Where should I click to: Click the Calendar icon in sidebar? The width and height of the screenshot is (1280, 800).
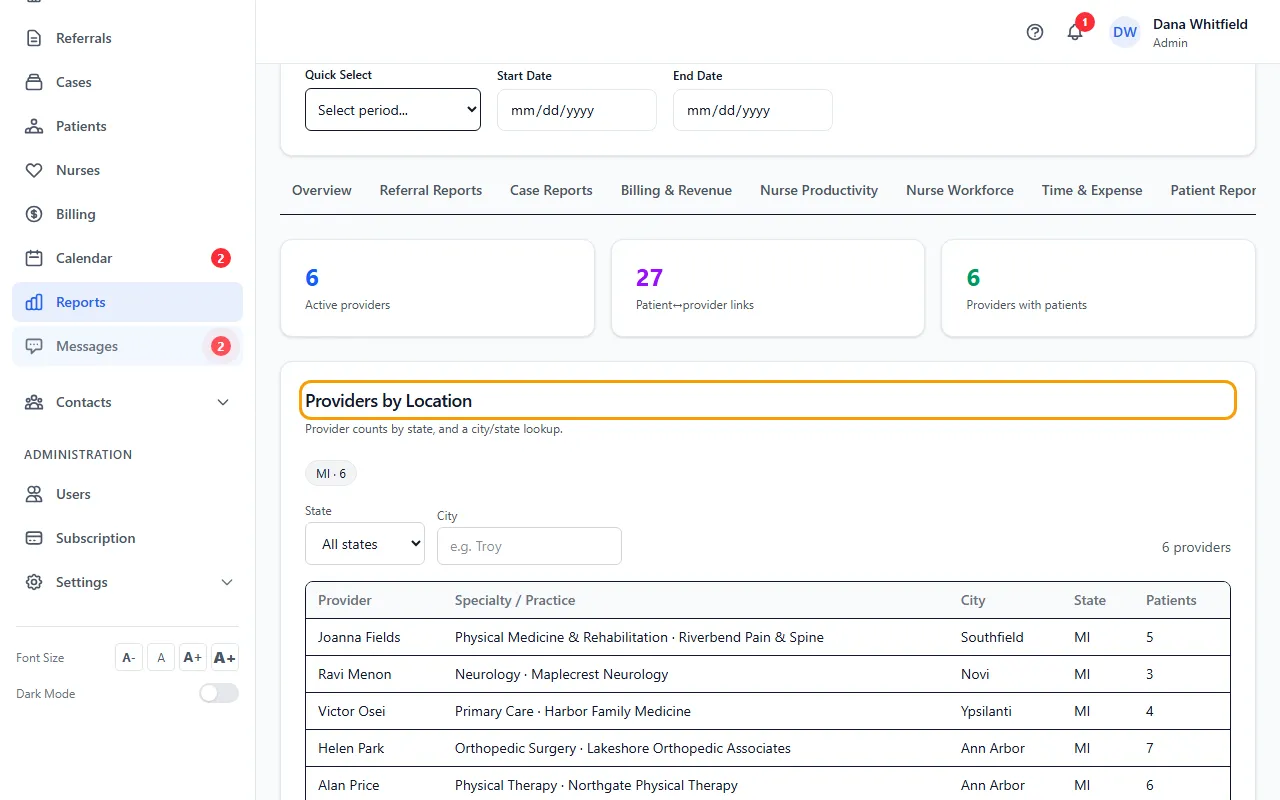pyautogui.click(x=34, y=258)
